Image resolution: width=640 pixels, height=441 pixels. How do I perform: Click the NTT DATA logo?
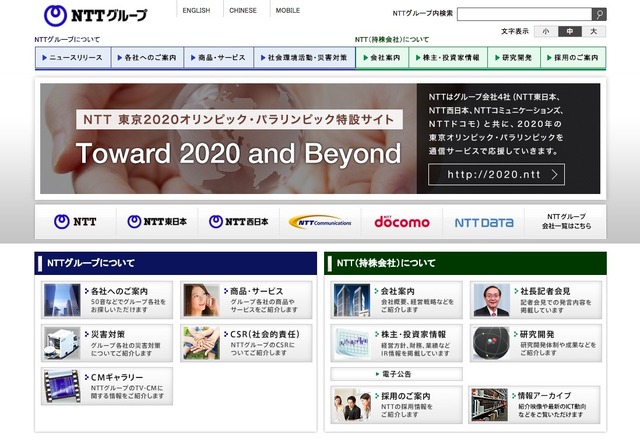483,222
